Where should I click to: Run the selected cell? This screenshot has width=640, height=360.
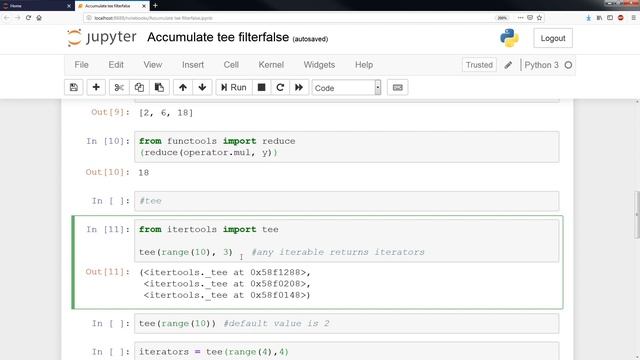233,87
